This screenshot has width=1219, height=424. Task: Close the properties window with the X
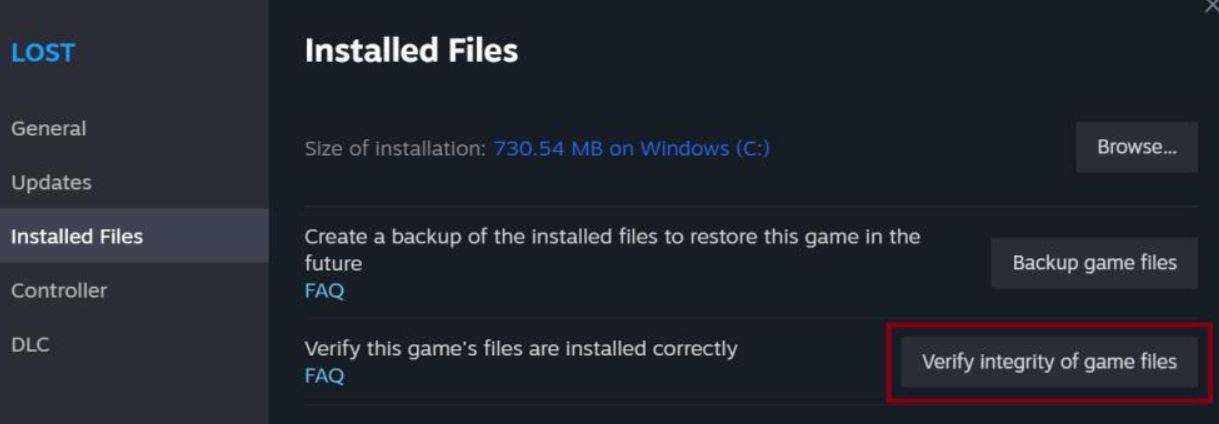1211,7
